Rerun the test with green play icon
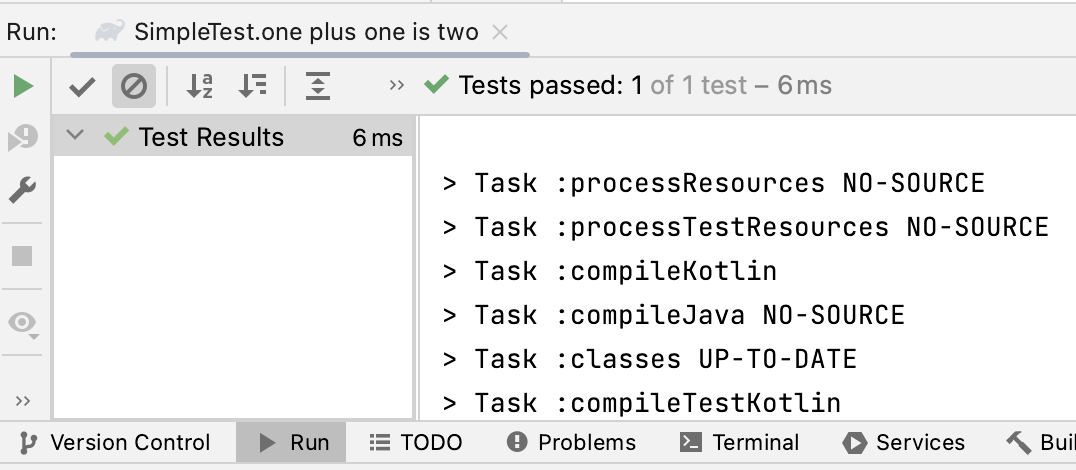Image resolution: width=1076 pixels, height=470 pixels. 23,86
